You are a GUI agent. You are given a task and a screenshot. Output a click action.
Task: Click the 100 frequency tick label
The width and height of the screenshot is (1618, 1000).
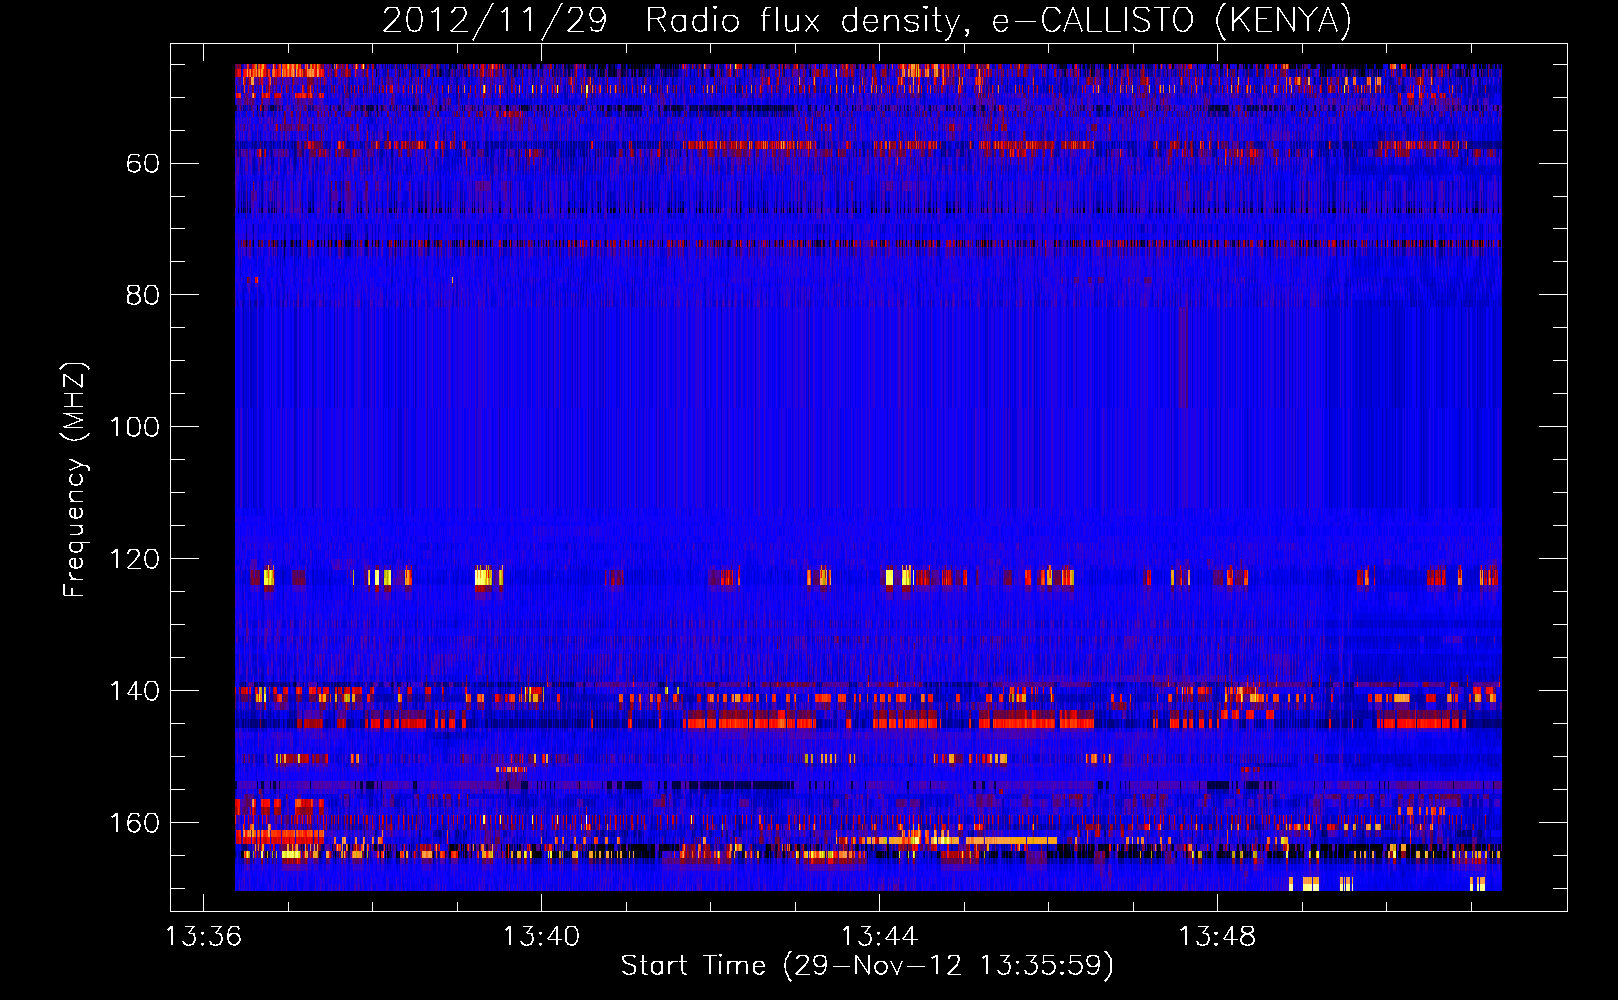135,427
